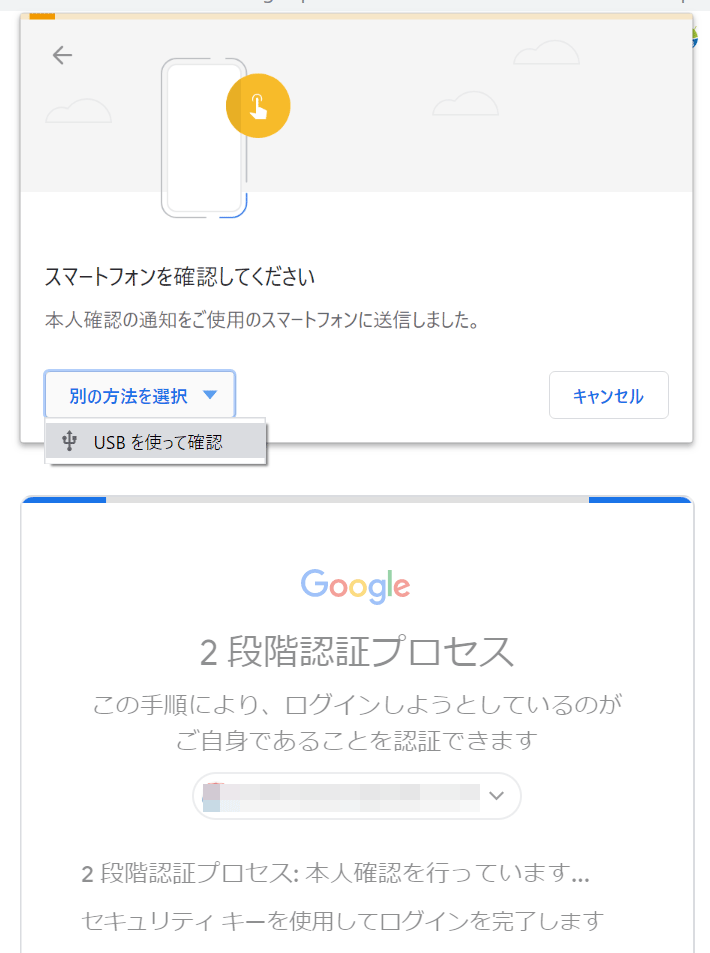Click the 2 段階認証プロセス title
Screen dimensions: 710x953
click(357, 652)
